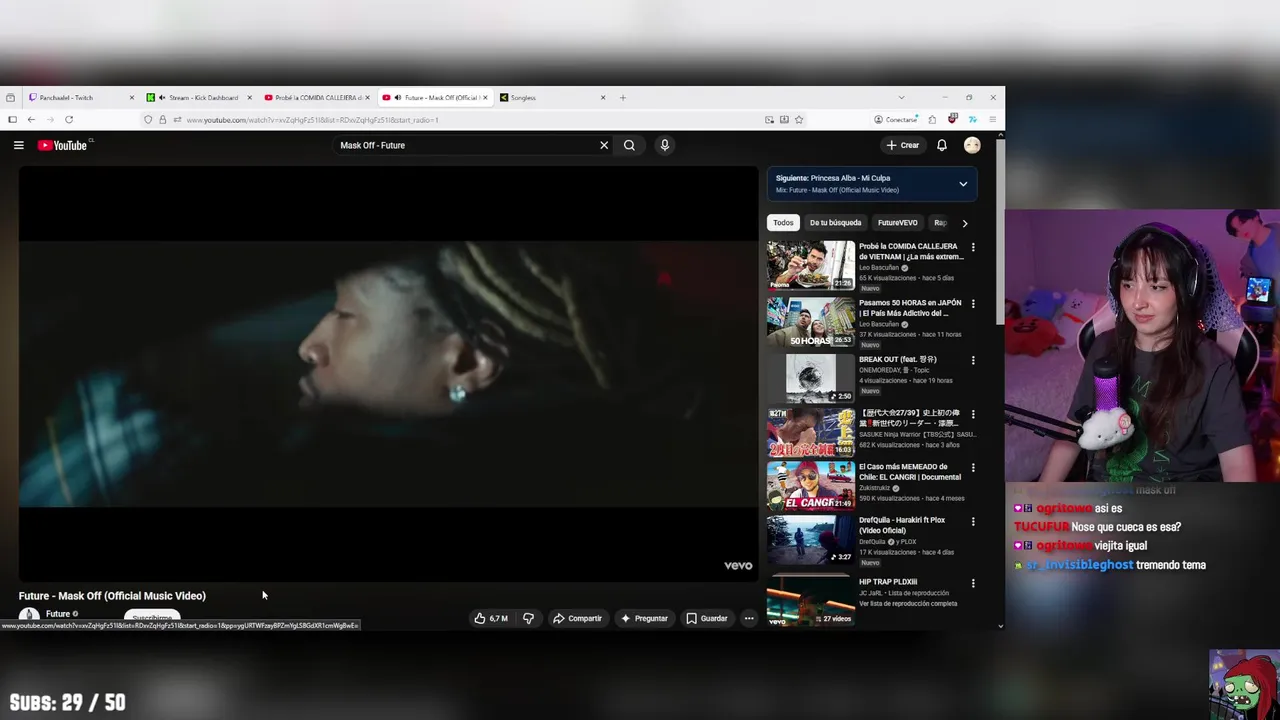Bookmark this page with the star icon
The image size is (1280, 720).
click(x=799, y=120)
